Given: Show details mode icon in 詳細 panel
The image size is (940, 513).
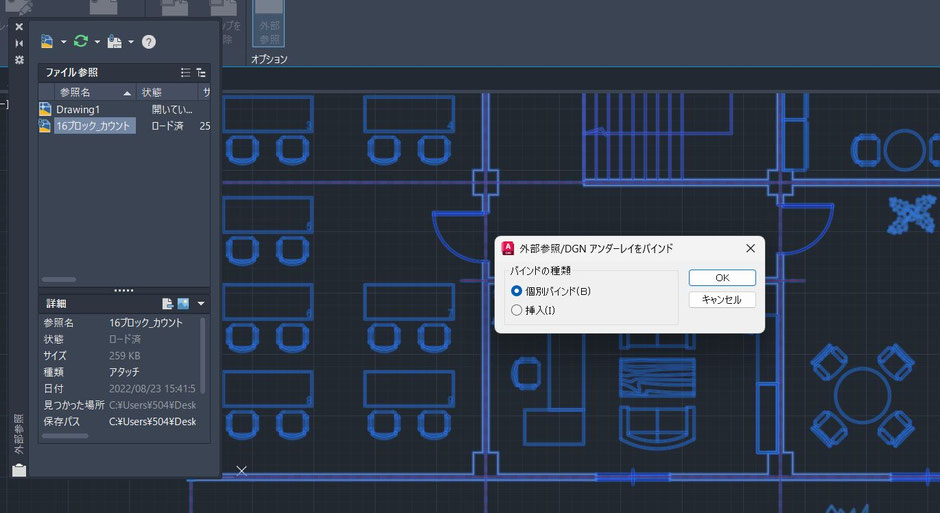Looking at the screenshot, I should tap(168, 303).
